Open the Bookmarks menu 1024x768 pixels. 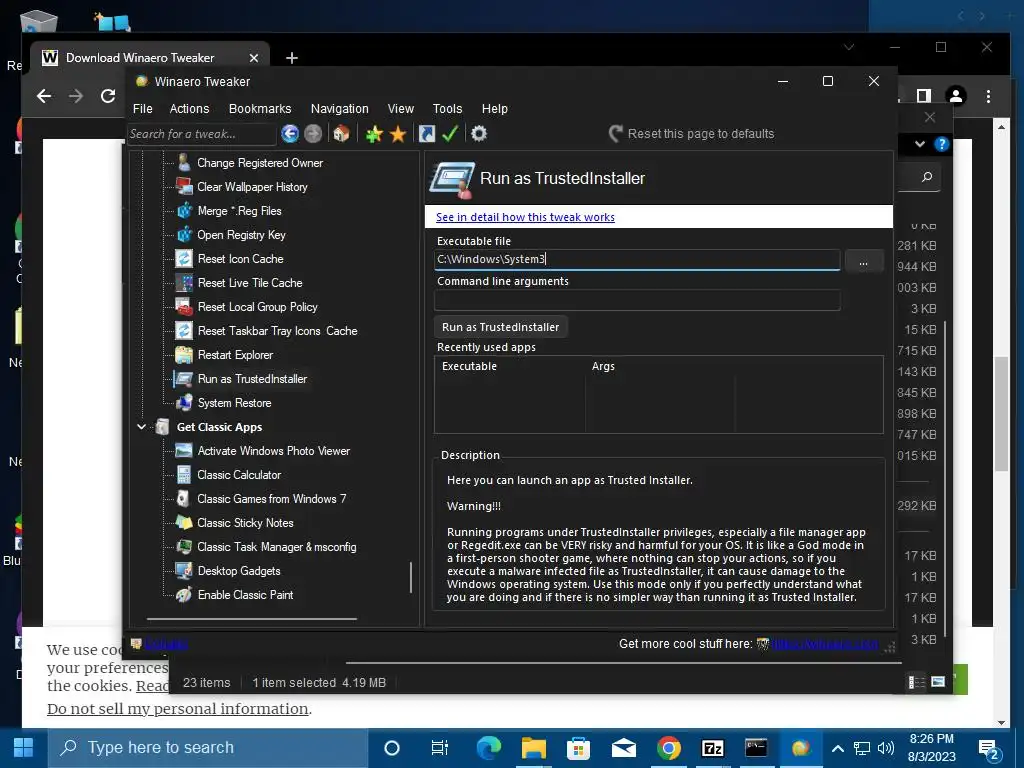pyautogui.click(x=260, y=108)
